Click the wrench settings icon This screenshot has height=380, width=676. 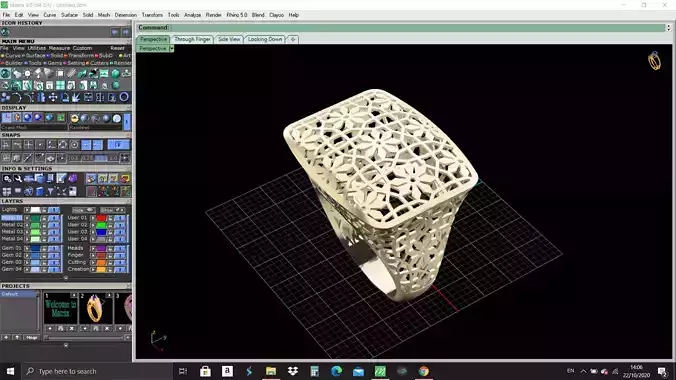[x=18, y=178]
